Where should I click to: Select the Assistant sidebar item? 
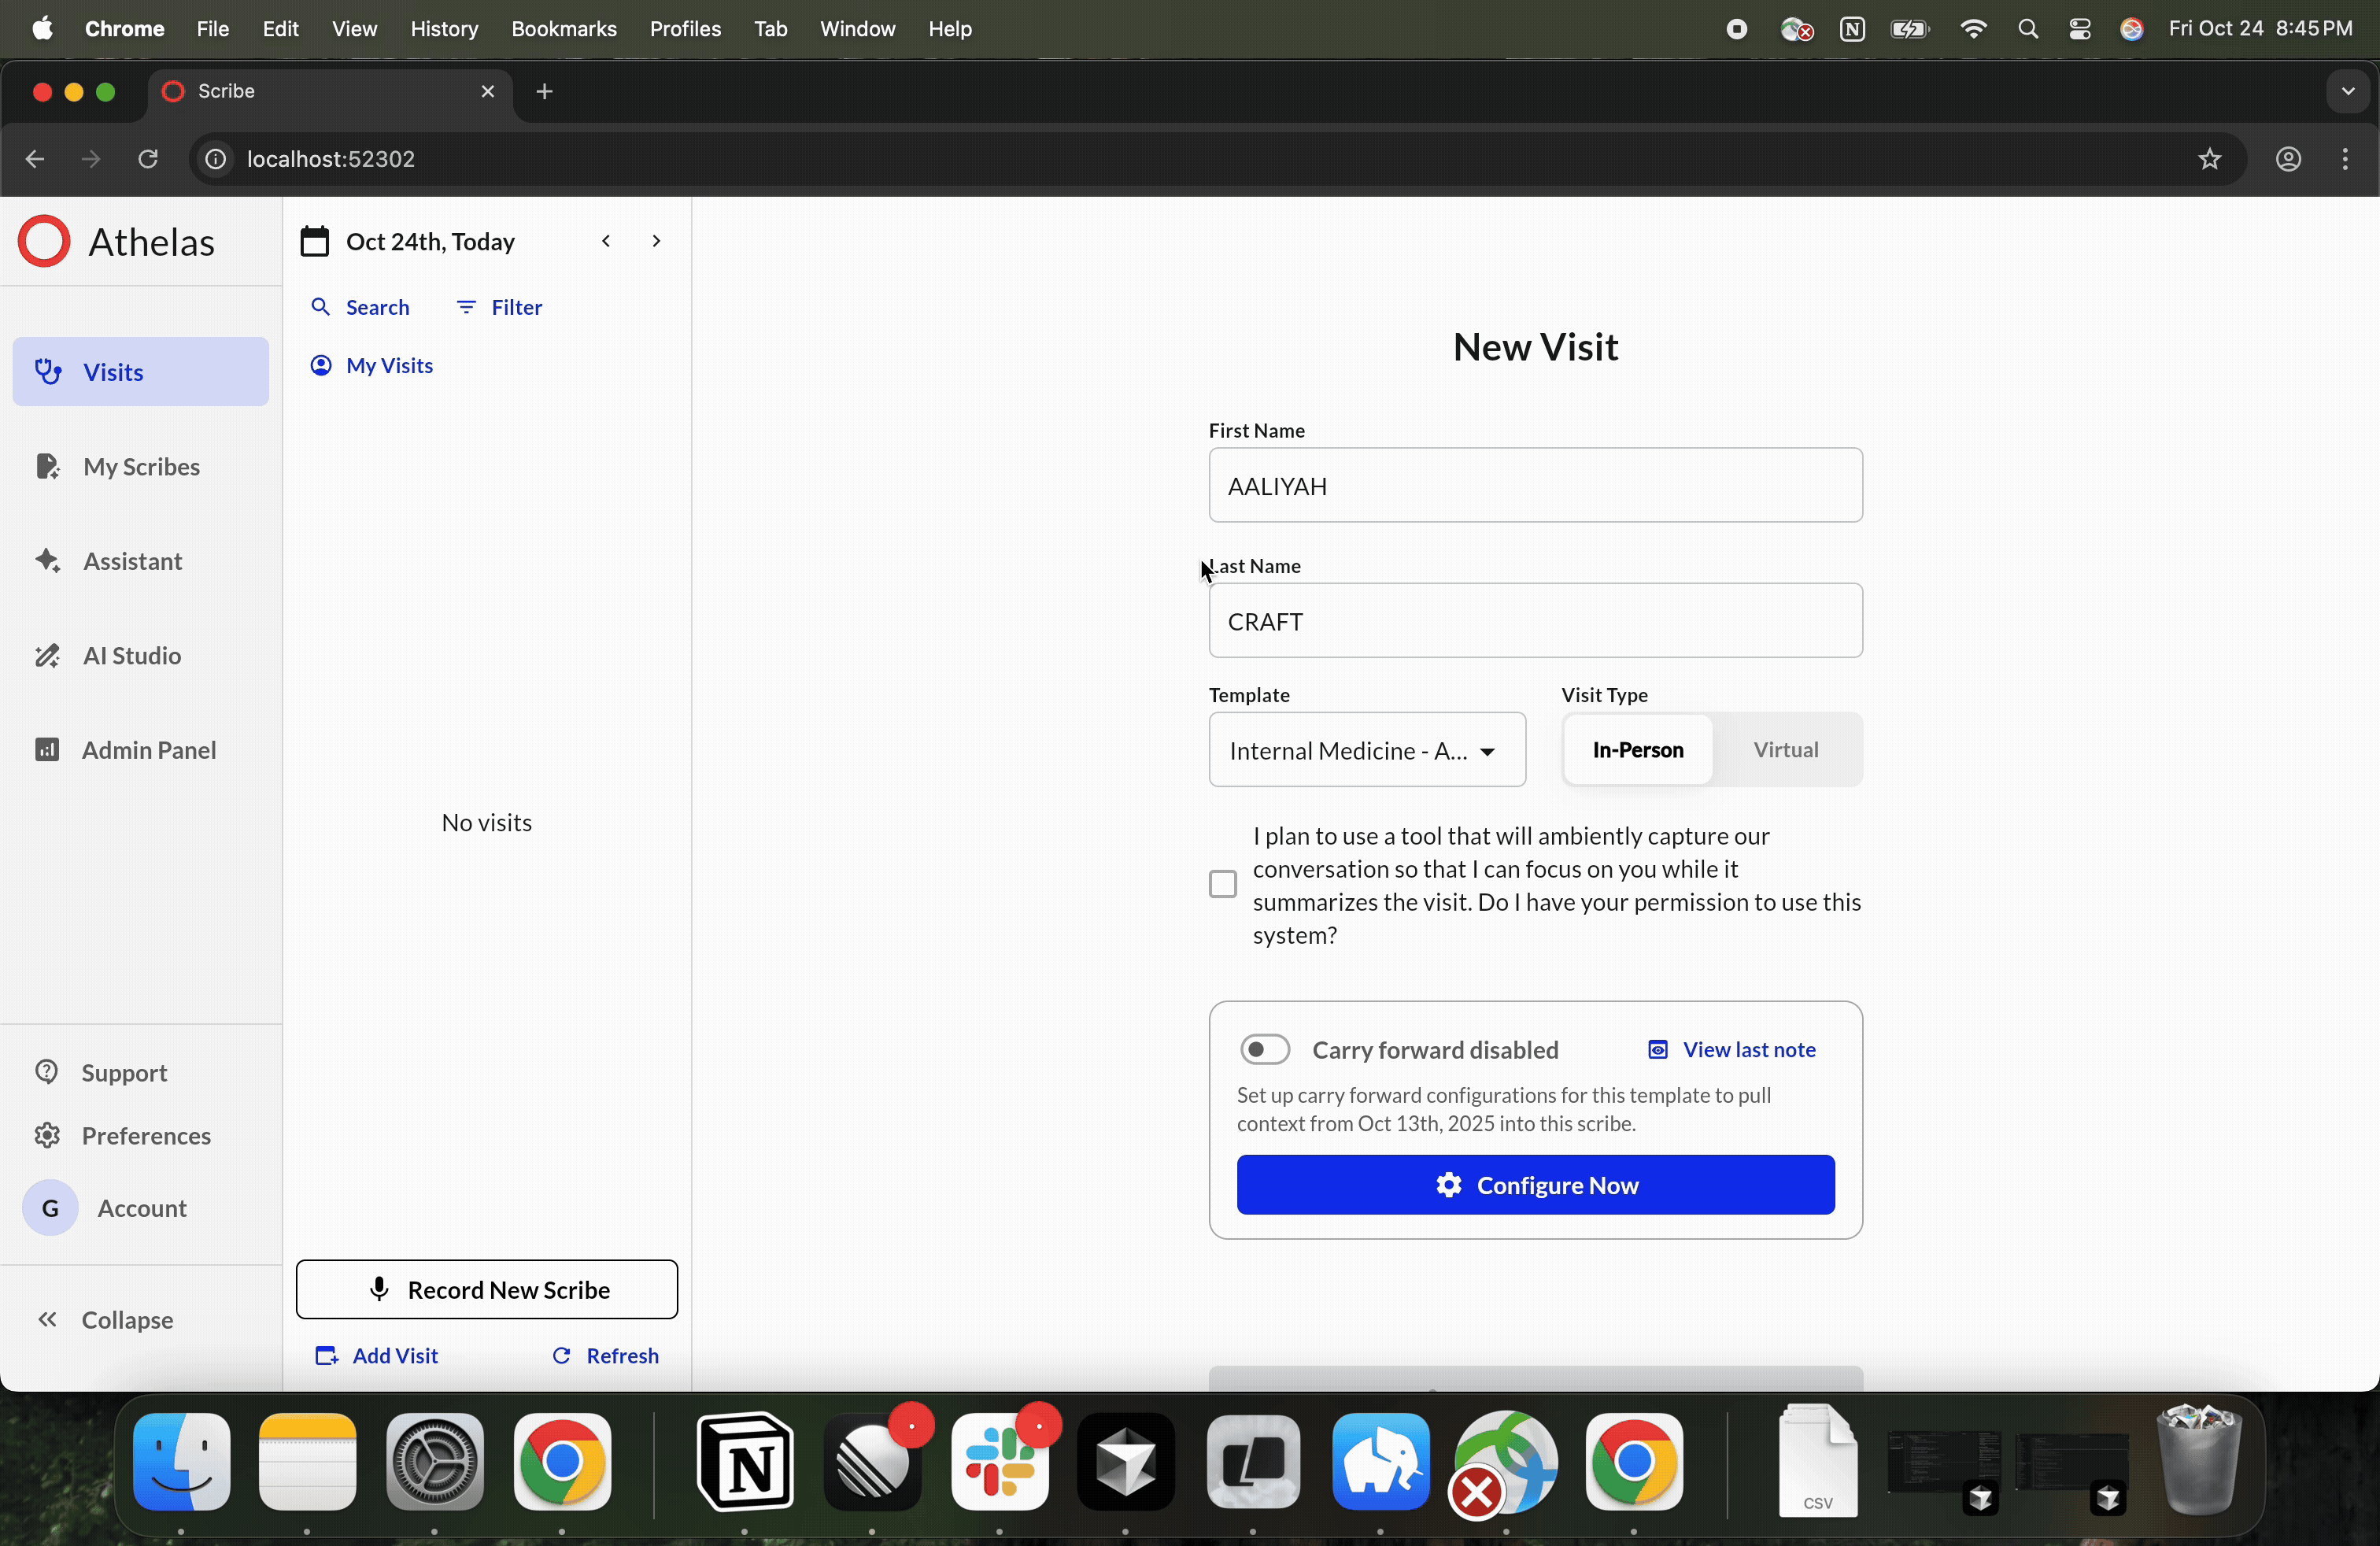click(x=132, y=561)
